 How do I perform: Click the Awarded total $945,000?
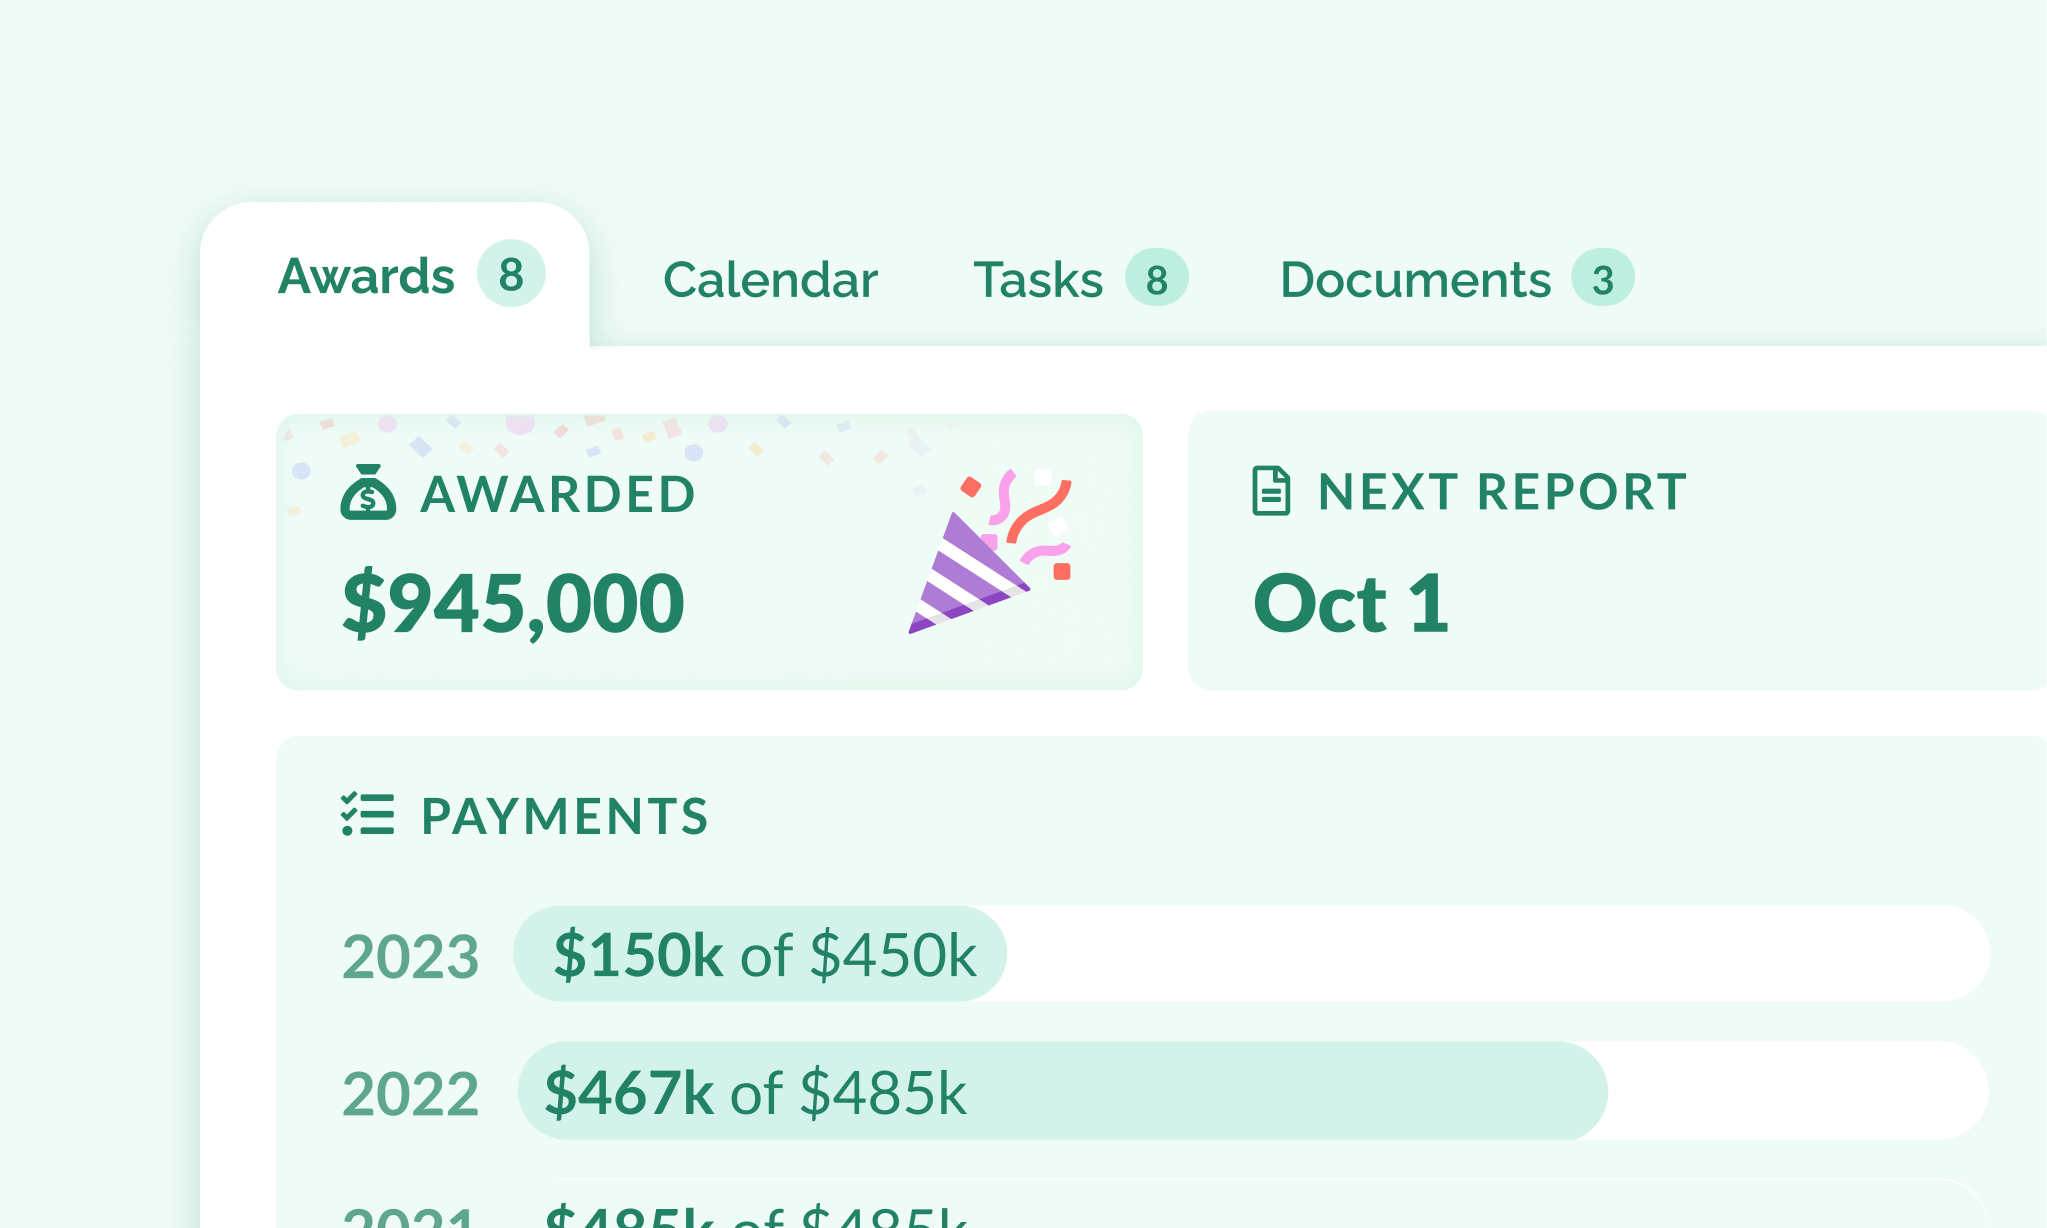pyautogui.click(x=513, y=601)
